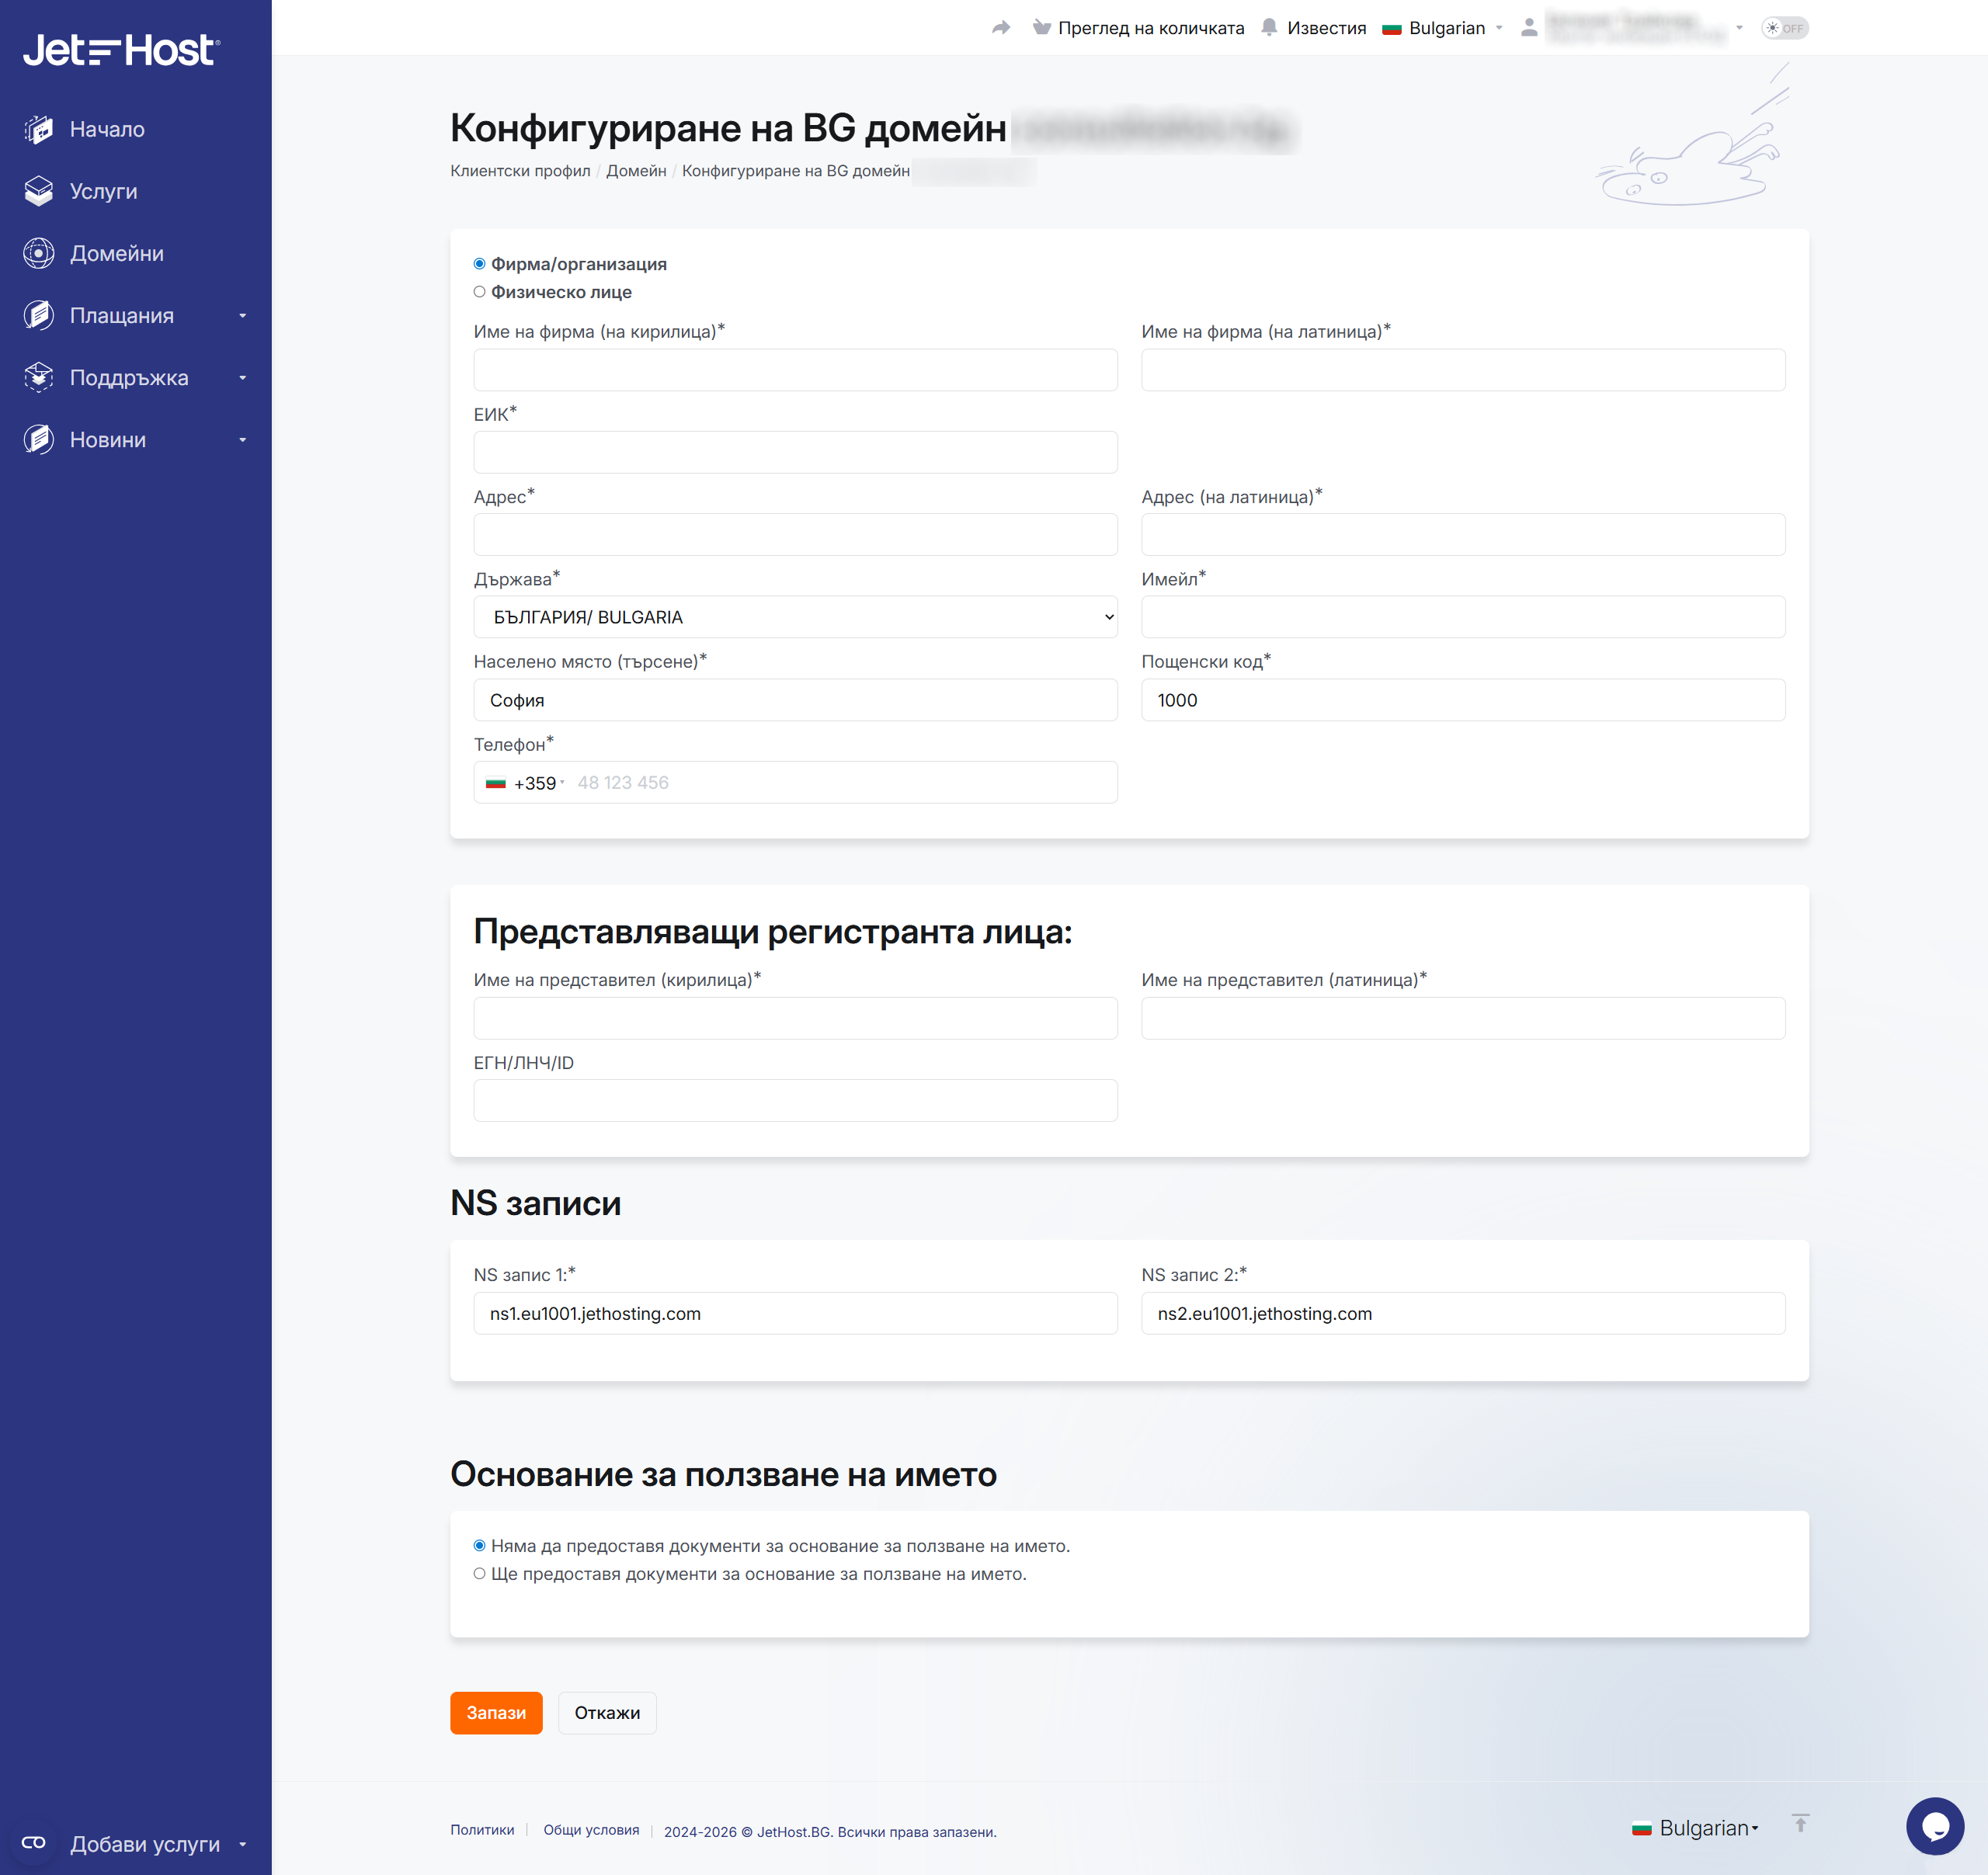Select Ще предоставя документи radio option
Screen dimensions: 1988x1875
pos(480,1574)
